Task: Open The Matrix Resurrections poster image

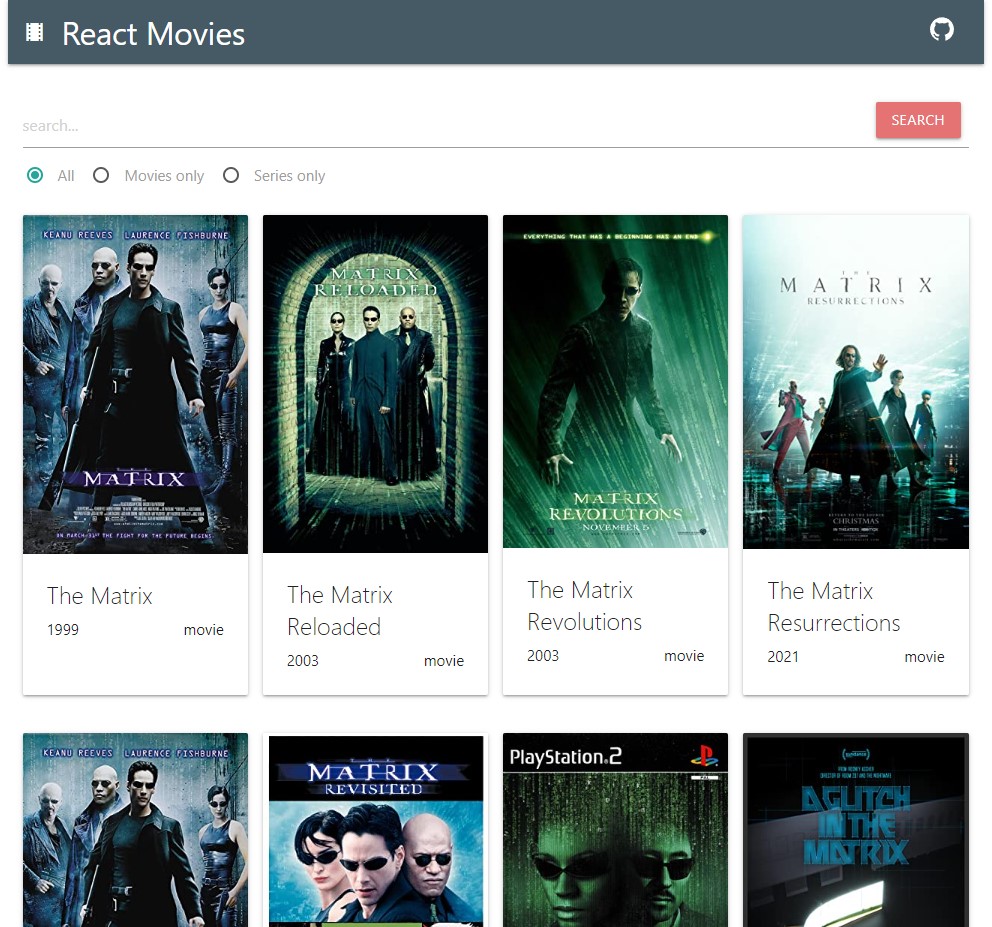Action: pos(855,382)
